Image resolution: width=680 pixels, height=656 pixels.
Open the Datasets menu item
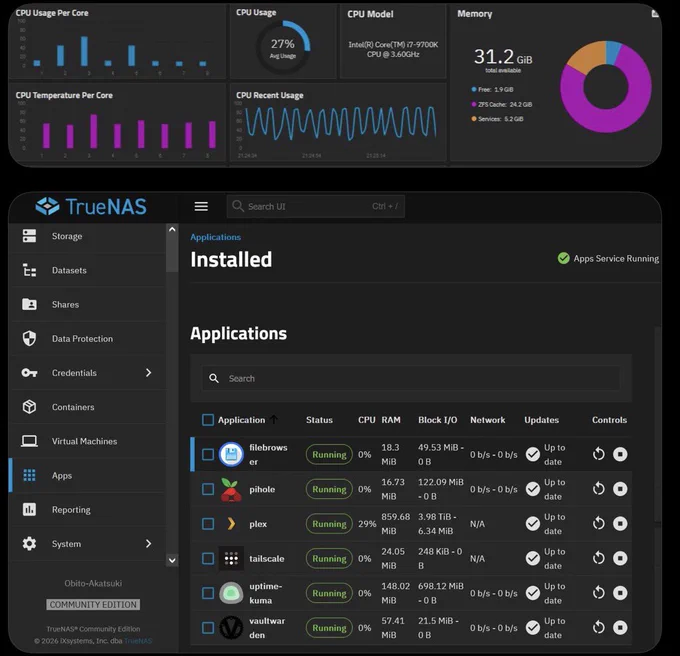pos(88,270)
